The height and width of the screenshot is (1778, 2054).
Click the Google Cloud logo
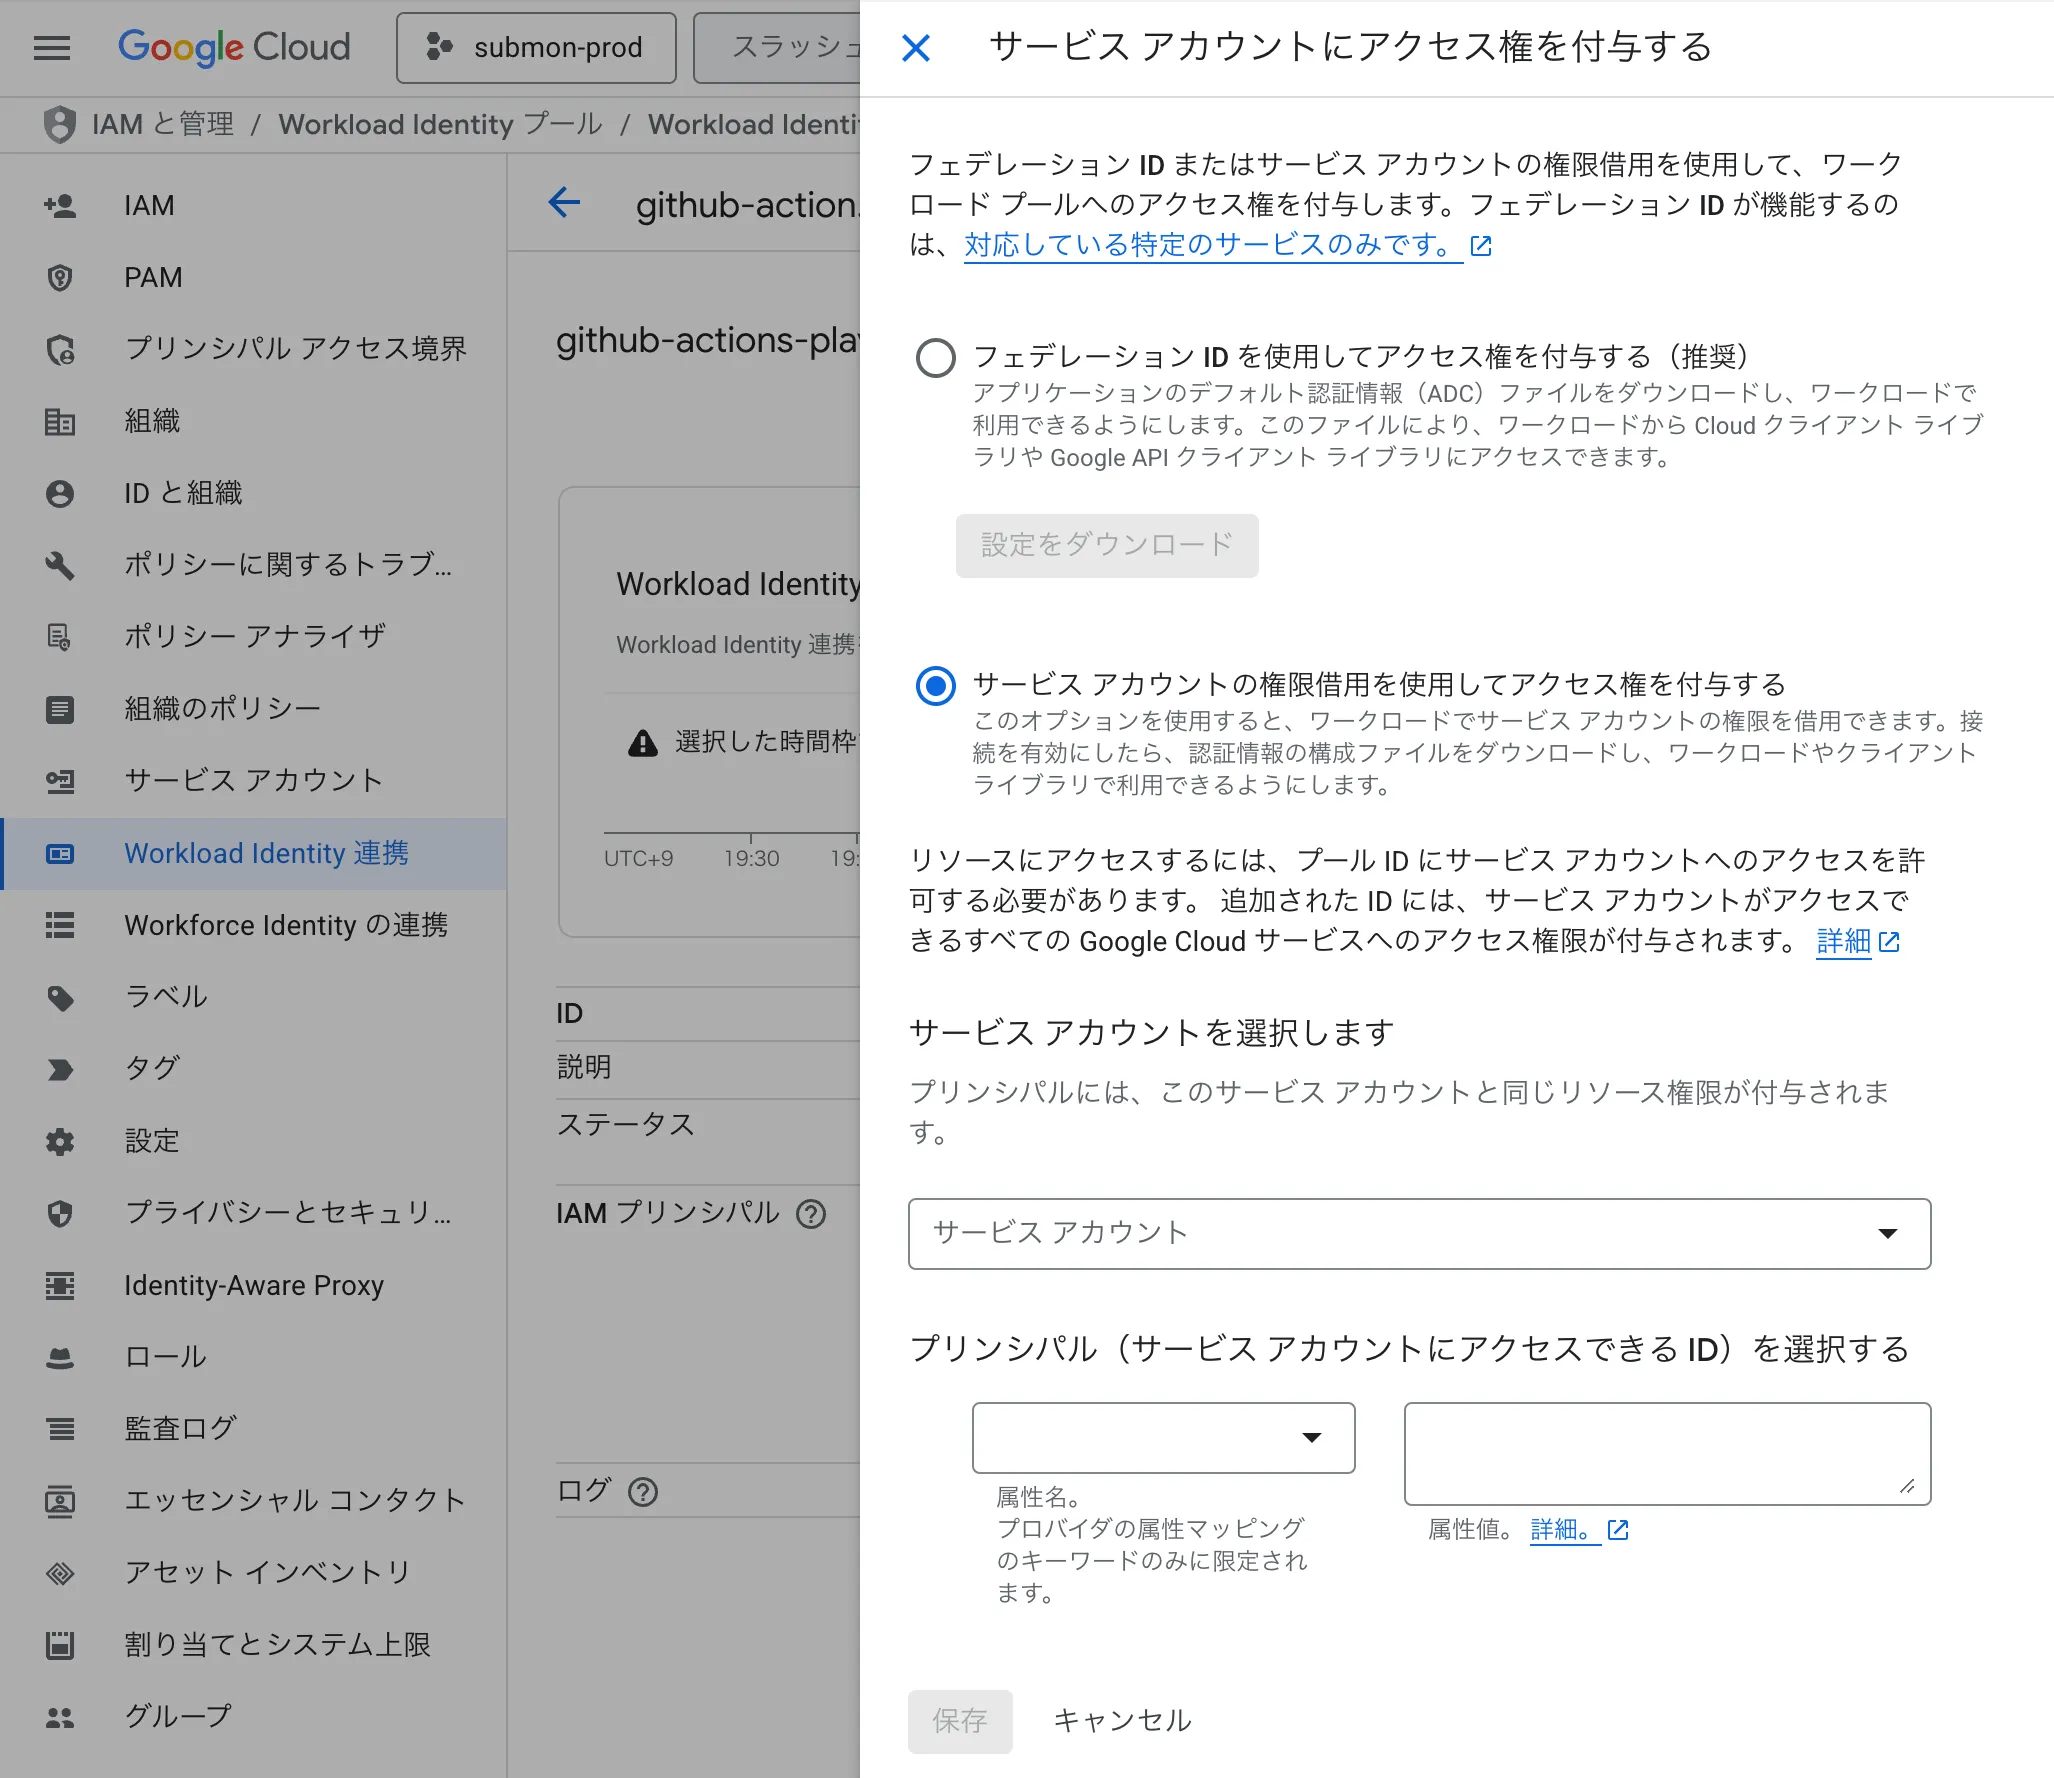pos(234,47)
